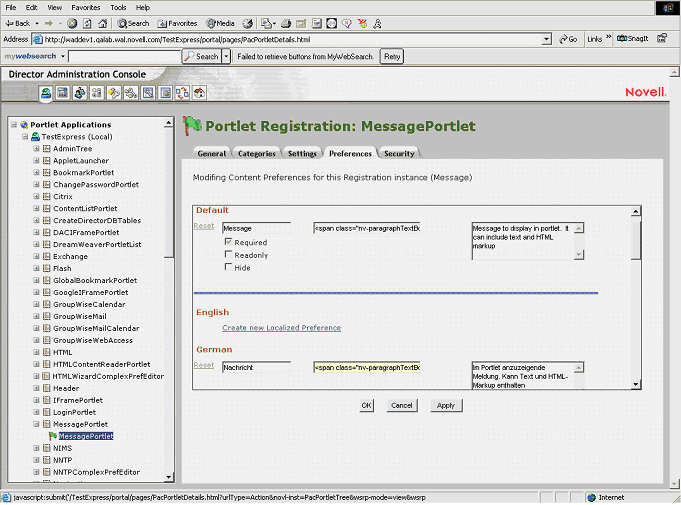Viewport: 681px width, 505px height.
Task: Click the browser Back button
Action: (18, 23)
